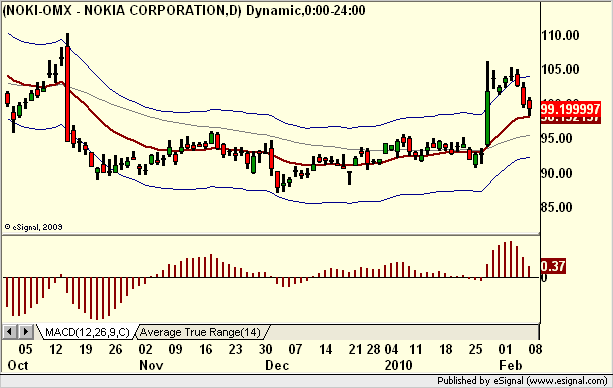Click the right scroll arrow beside MACD tab
Viewport: 613px width, 388px height.
pos(25,332)
